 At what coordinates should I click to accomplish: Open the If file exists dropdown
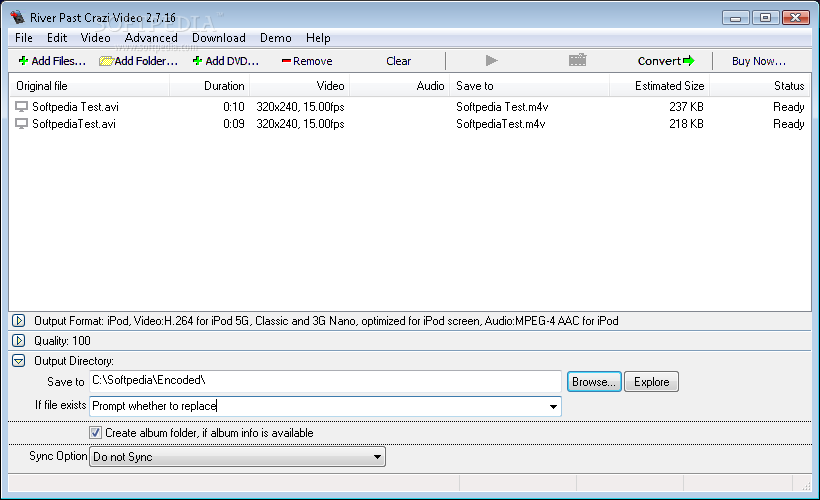point(553,406)
